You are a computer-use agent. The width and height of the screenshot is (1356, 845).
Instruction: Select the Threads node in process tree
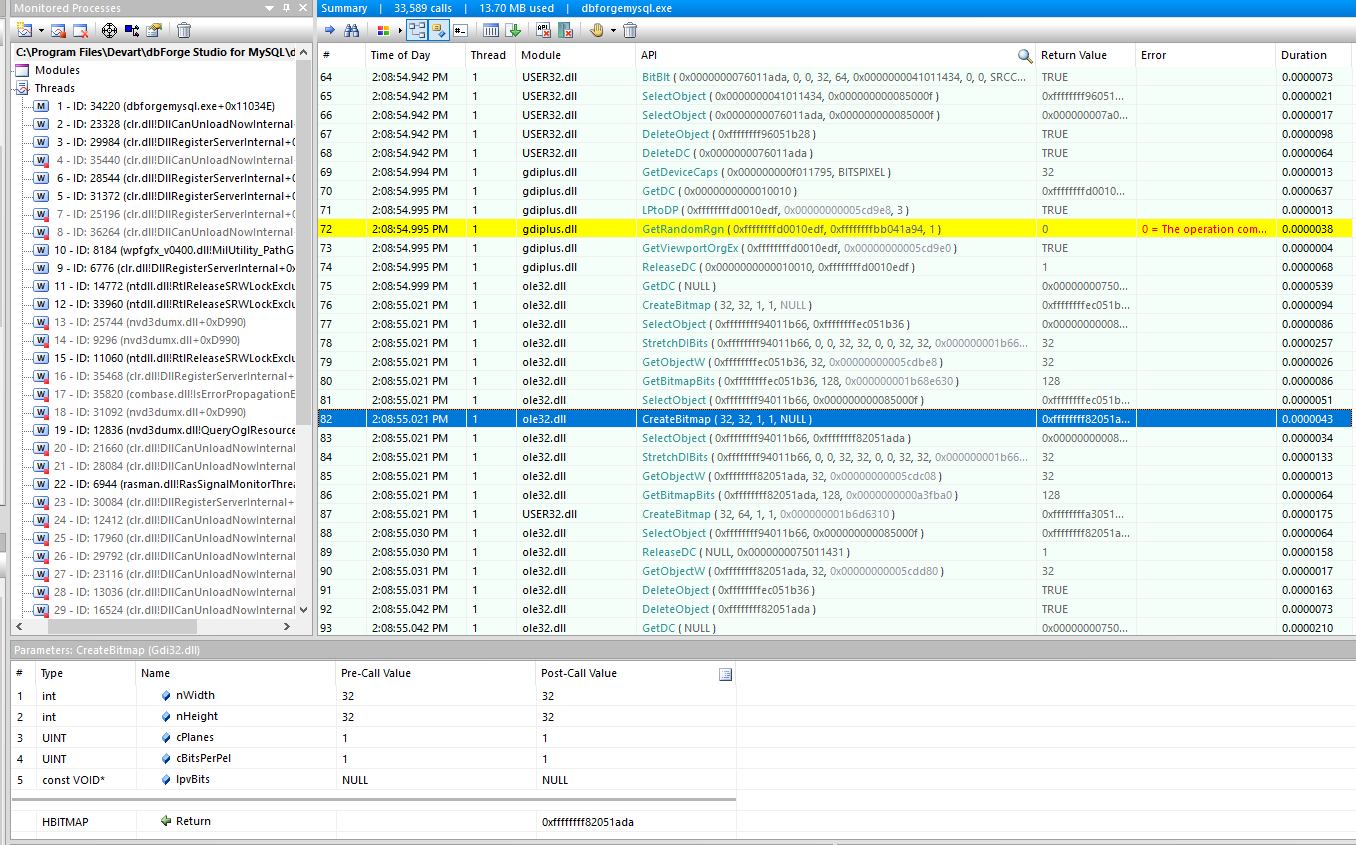[55, 88]
